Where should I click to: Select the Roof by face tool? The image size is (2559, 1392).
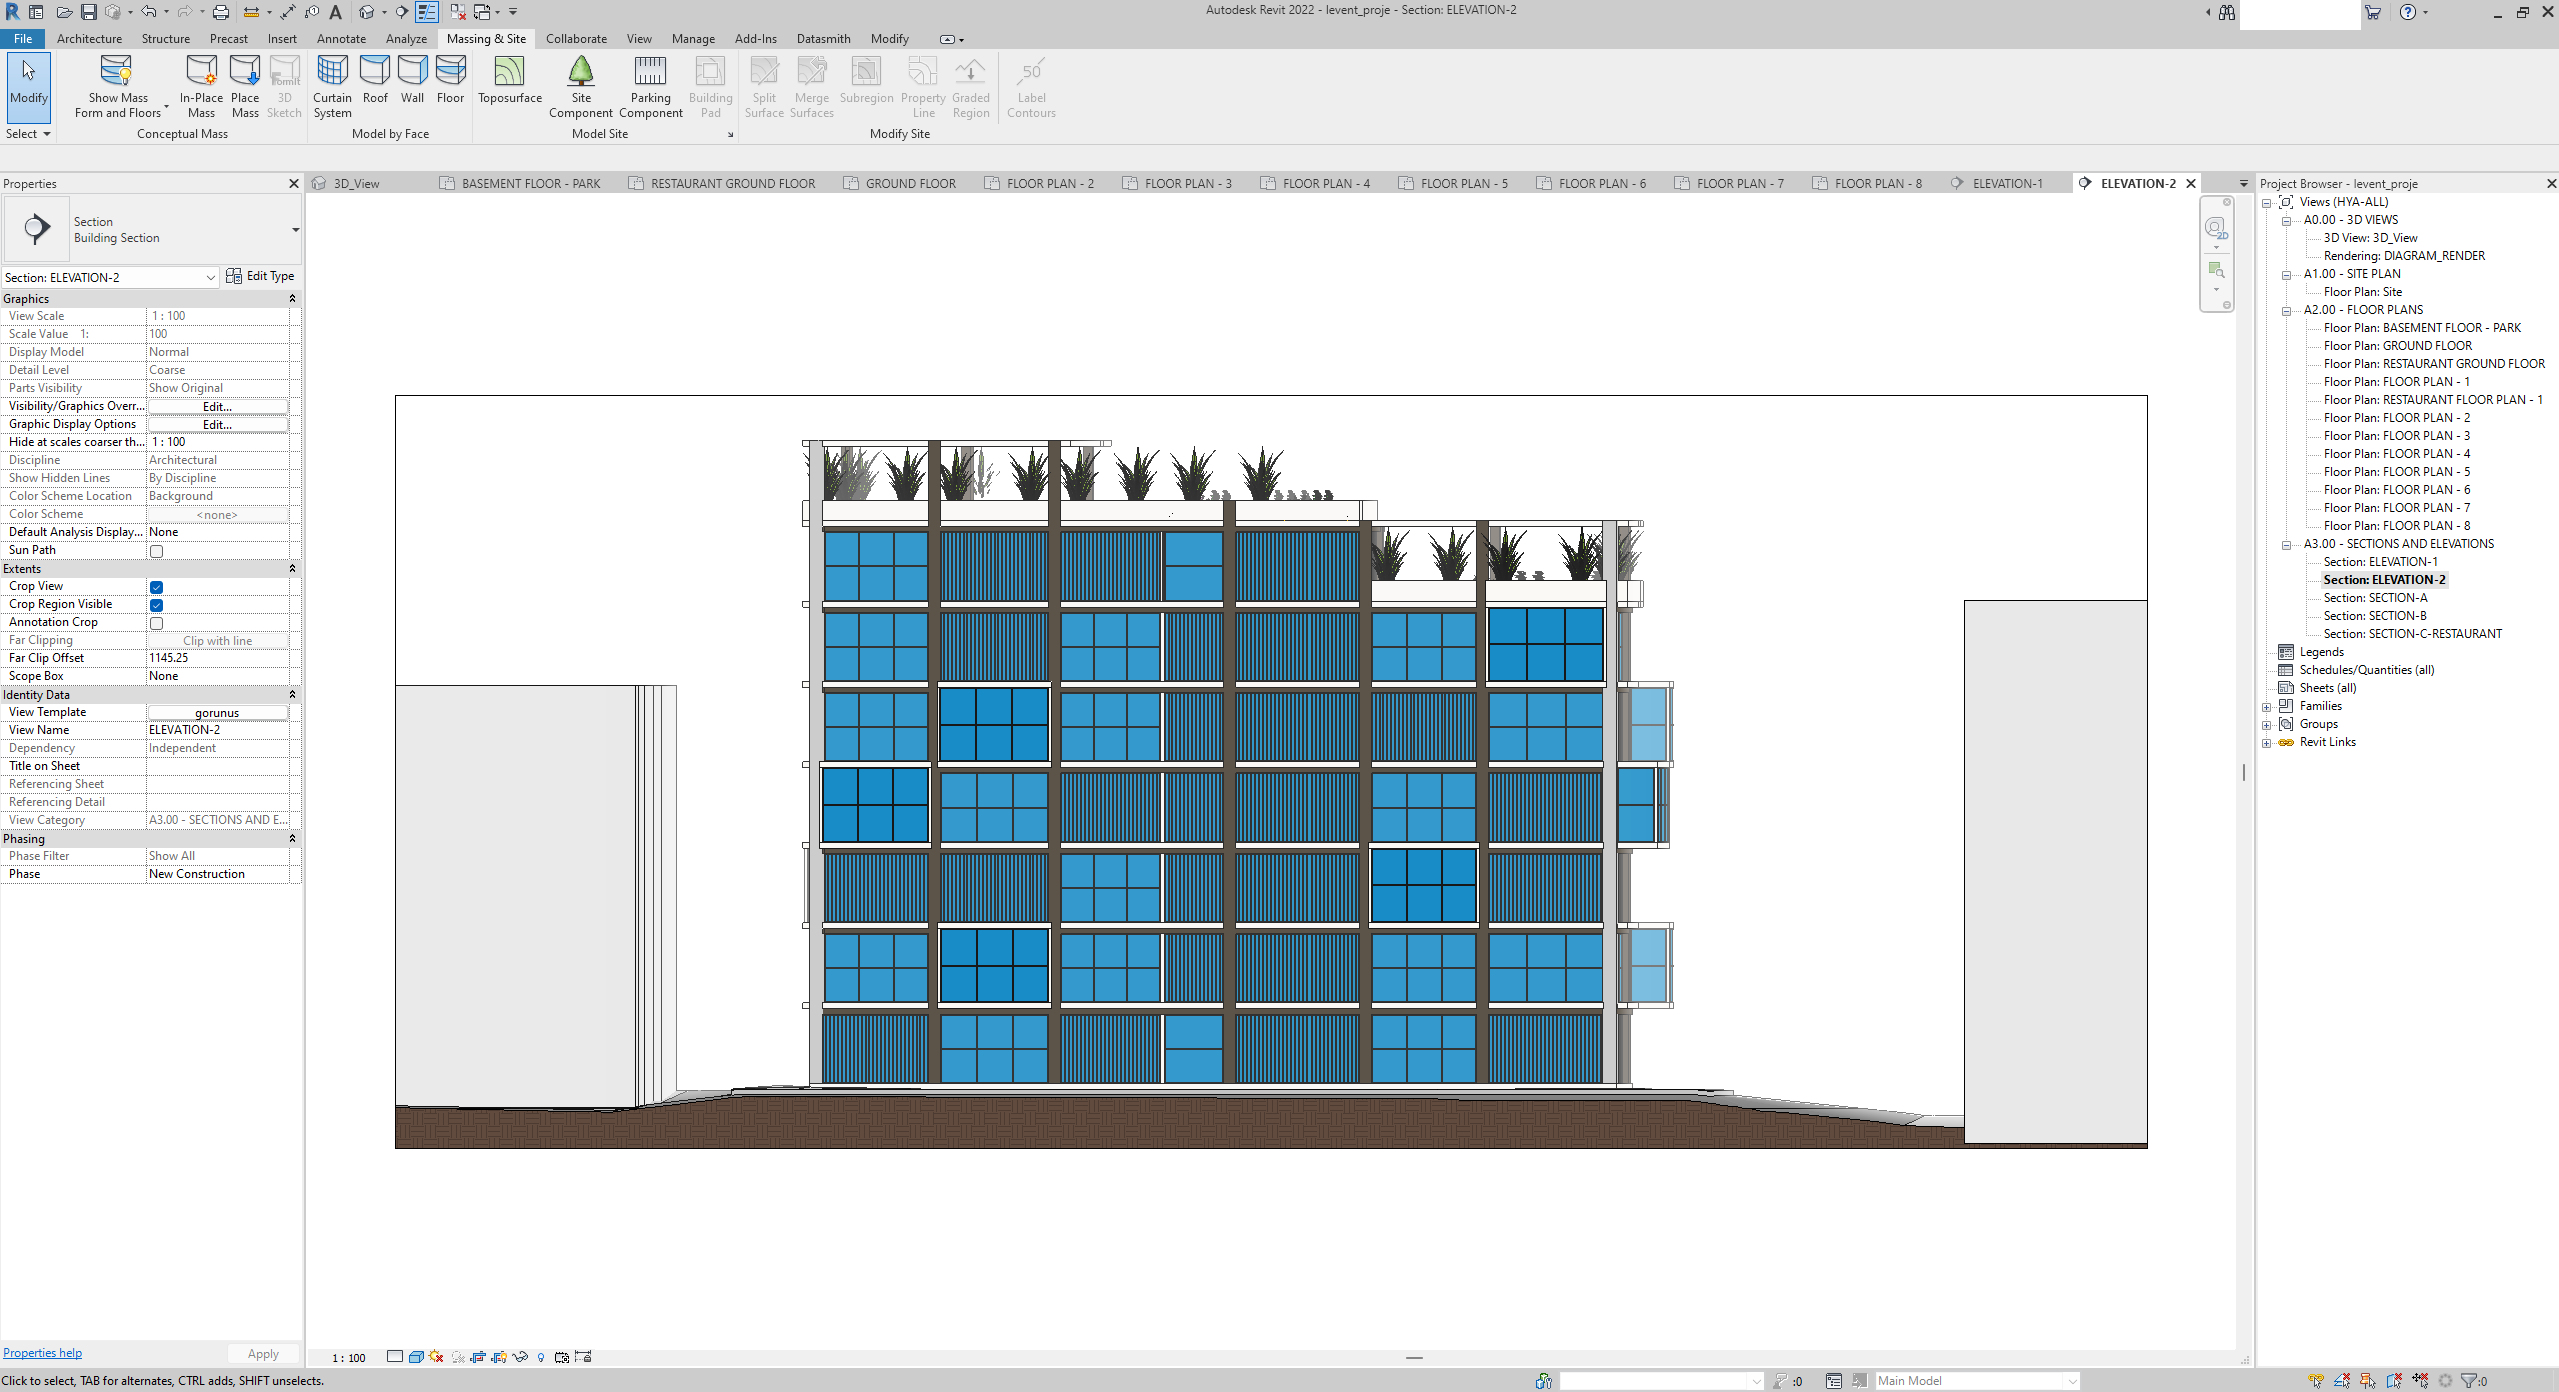coord(375,80)
